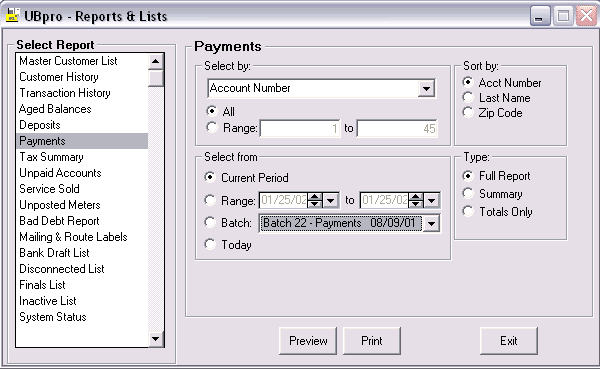
Task: Select the Today radio button
Action: coord(210,244)
